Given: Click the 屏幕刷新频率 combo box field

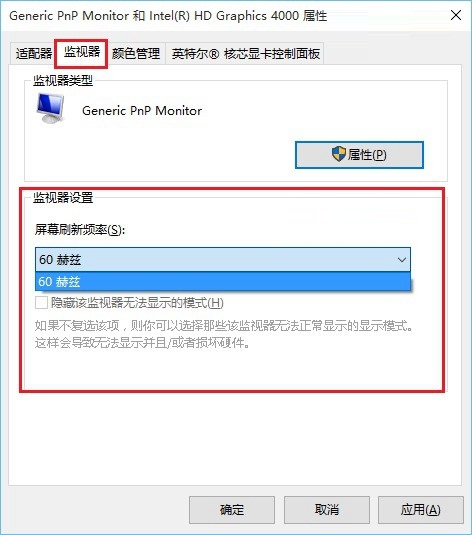Looking at the screenshot, I should click(223, 260).
